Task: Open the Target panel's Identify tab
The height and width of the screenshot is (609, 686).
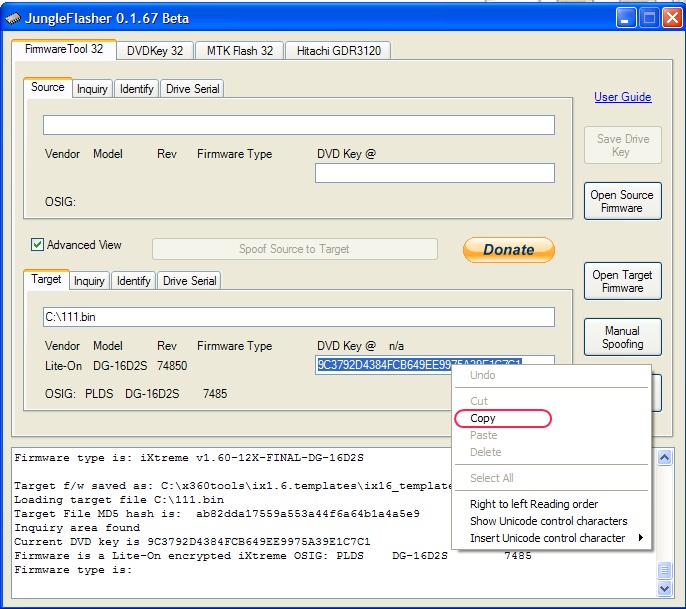Action: click(x=133, y=281)
